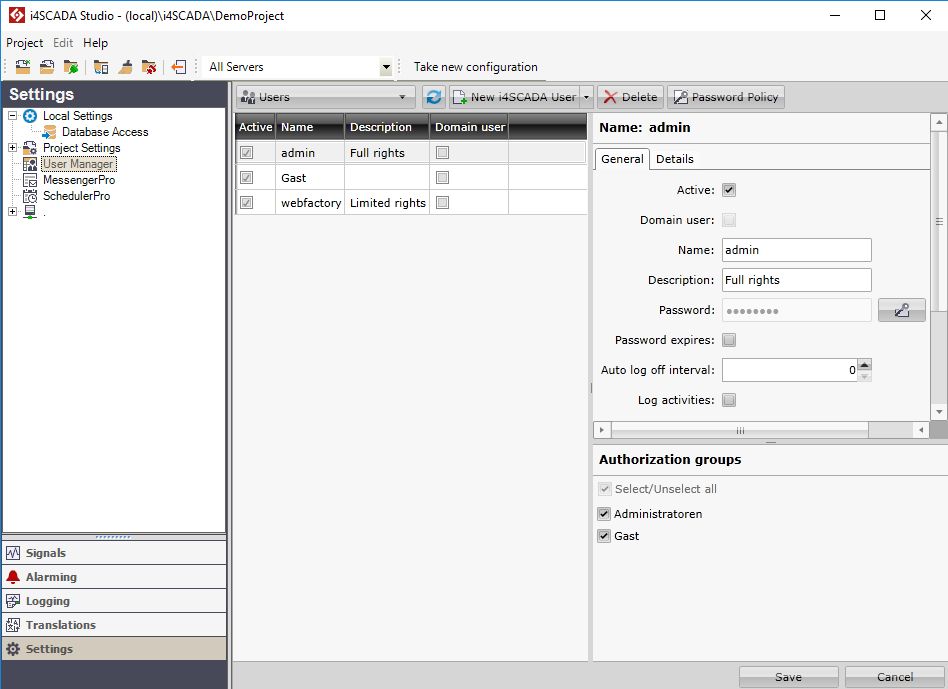Viewport: 948px width, 689px height.
Task: Click the Description field containing Full rights
Action: pyautogui.click(x=796, y=280)
